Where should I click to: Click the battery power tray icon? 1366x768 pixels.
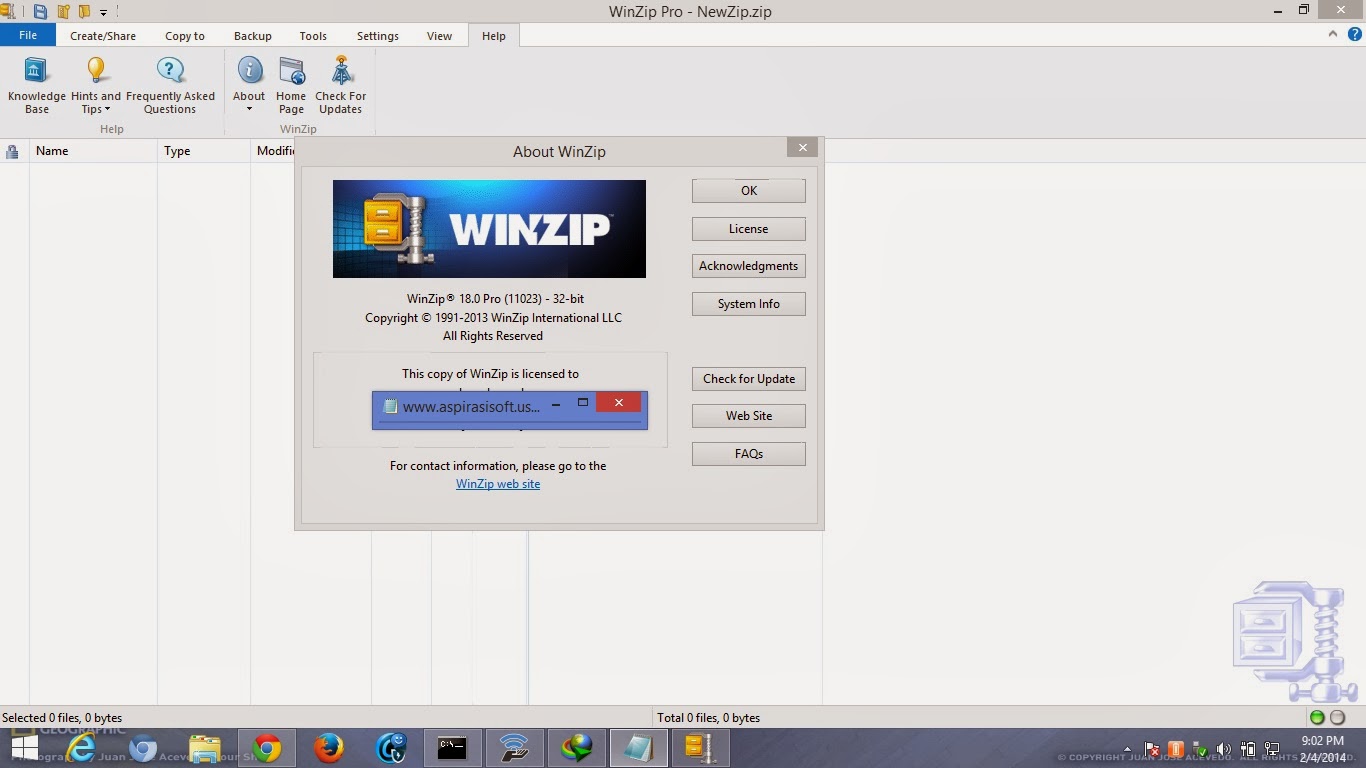[1248, 749]
